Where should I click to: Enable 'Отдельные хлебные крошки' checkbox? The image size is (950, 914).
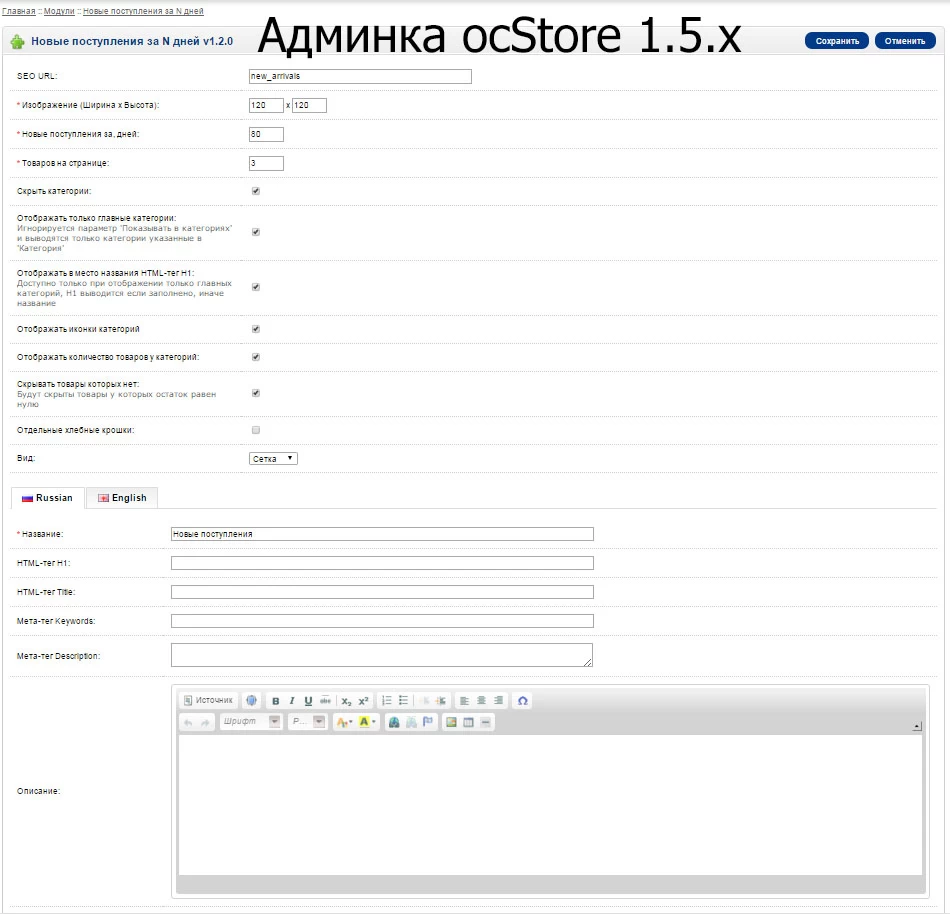coord(256,430)
